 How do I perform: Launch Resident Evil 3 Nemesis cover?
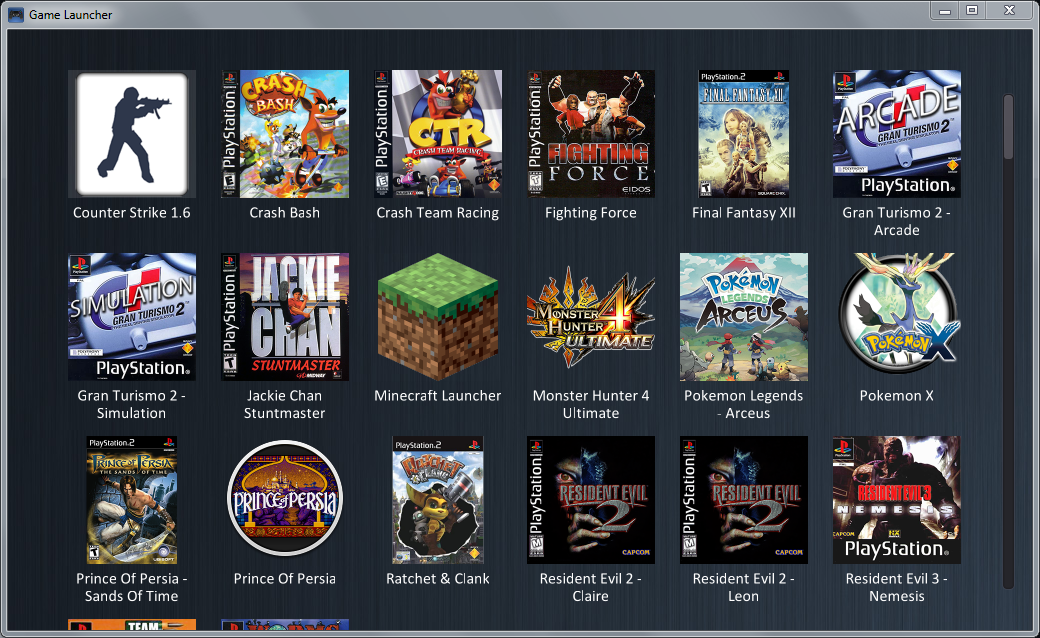(897, 499)
